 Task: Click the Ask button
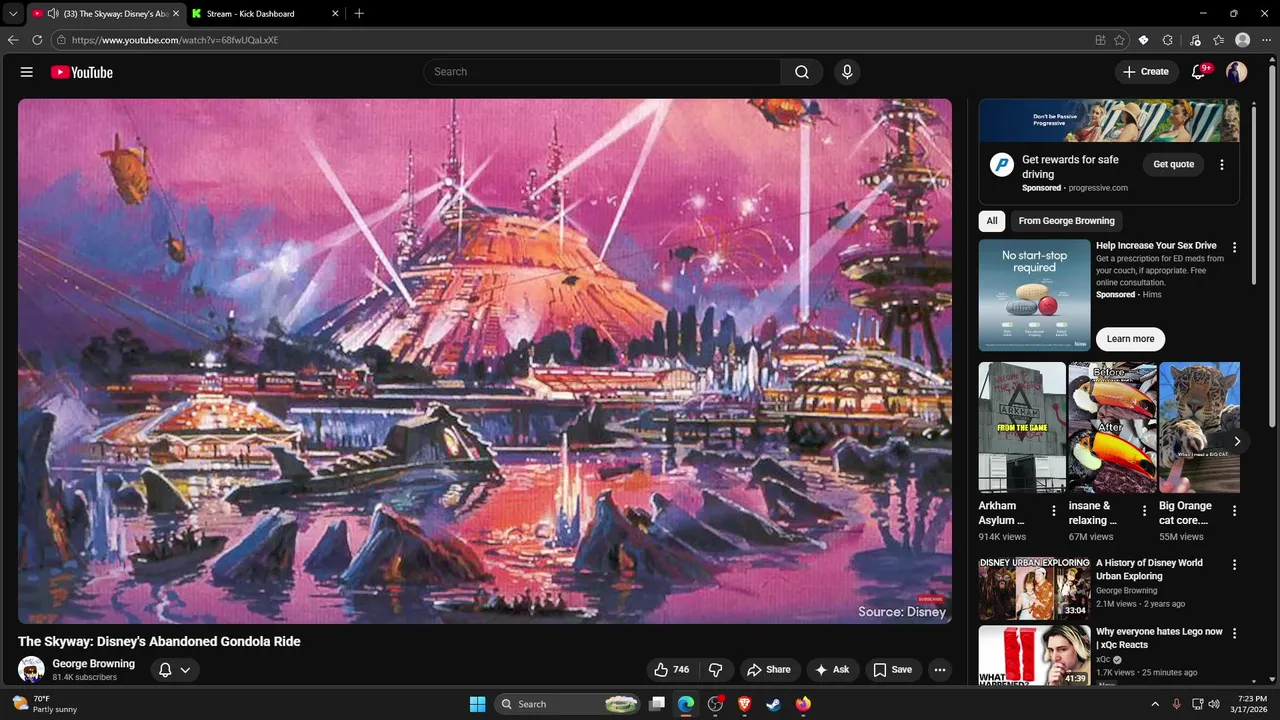[x=832, y=670]
